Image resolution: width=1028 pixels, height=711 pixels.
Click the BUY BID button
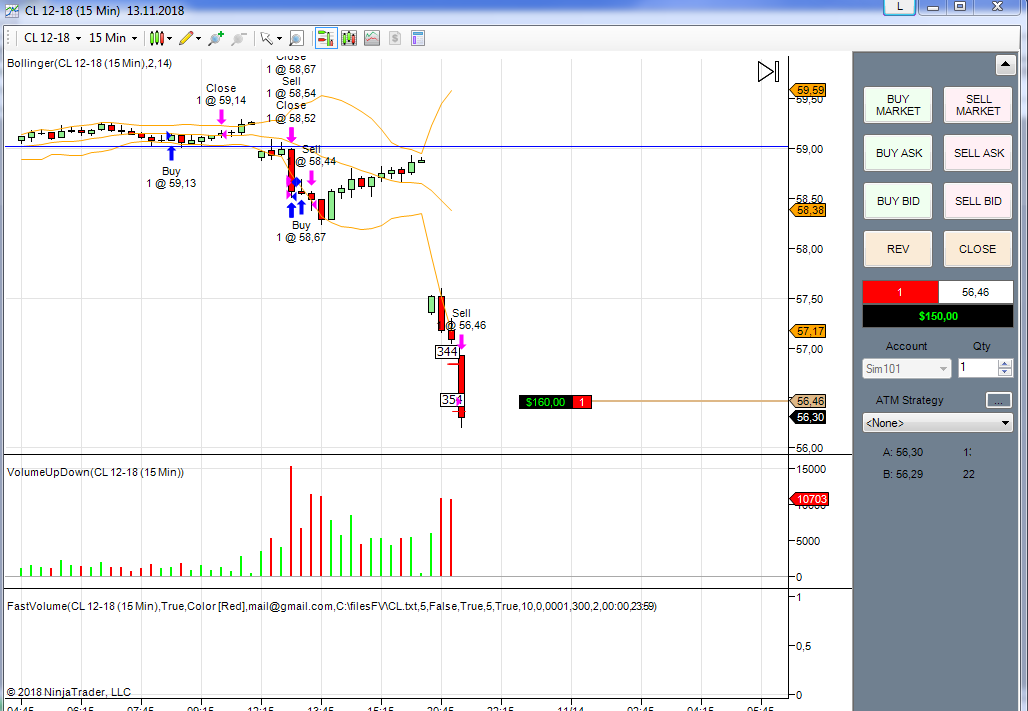pyautogui.click(x=898, y=201)
